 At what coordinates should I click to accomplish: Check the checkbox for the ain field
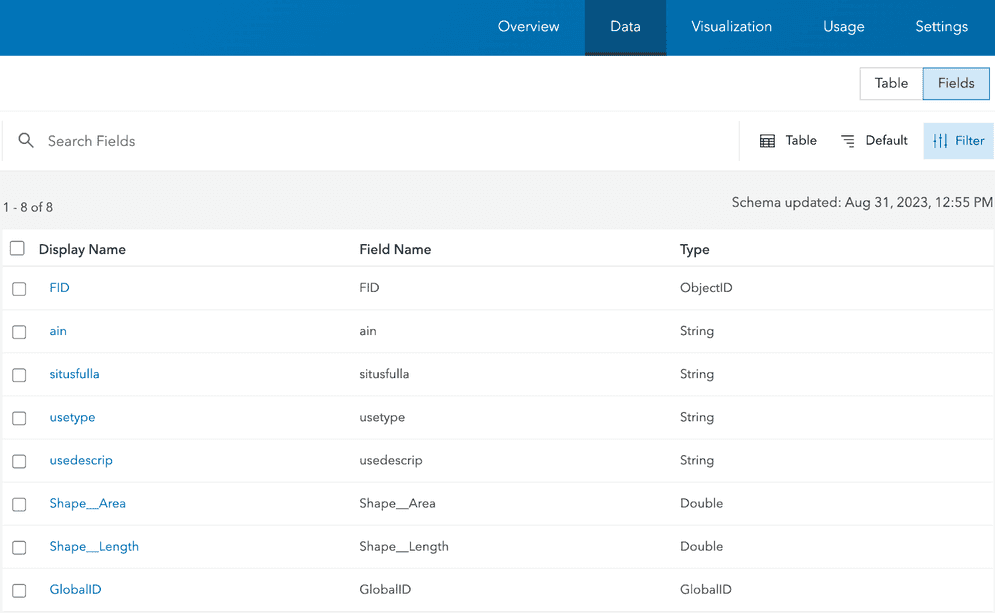17,330
